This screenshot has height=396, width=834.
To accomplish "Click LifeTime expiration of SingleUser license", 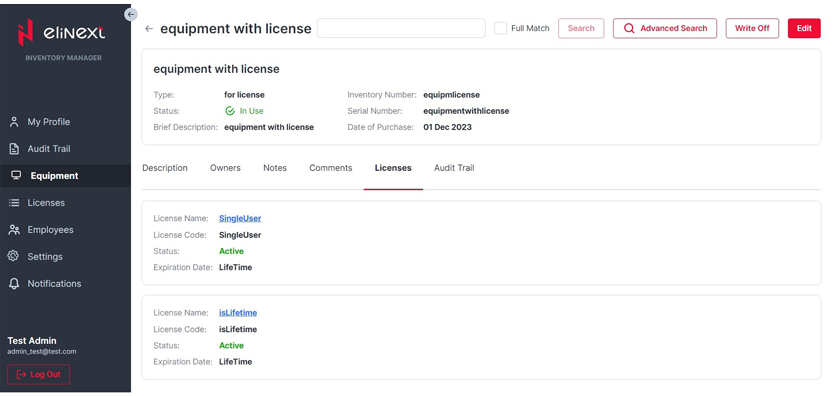I will click(x=236, y=267).
